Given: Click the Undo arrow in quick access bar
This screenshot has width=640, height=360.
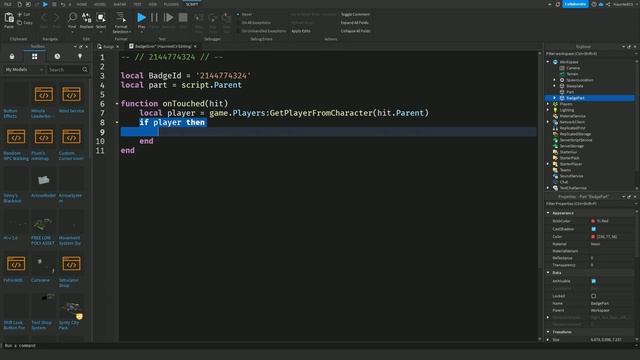Looking at the screenshot, I should click(62, 4).
